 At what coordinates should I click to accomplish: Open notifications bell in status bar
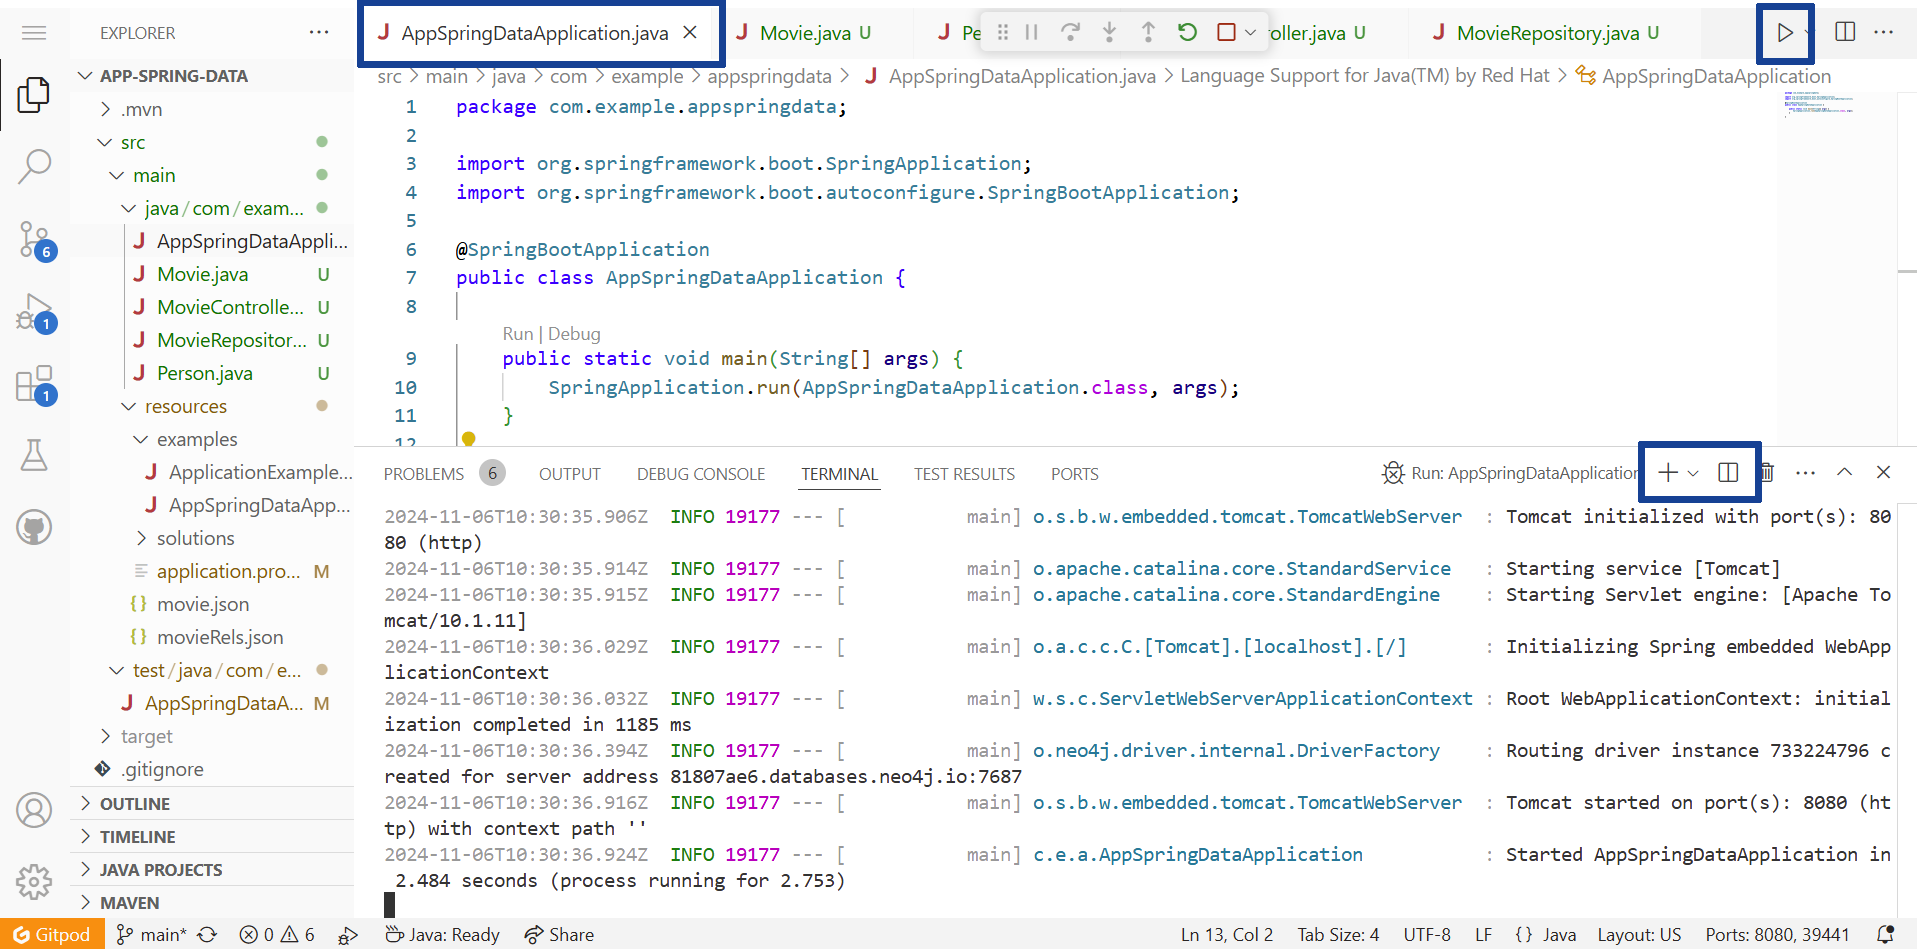click(1886, 934)
